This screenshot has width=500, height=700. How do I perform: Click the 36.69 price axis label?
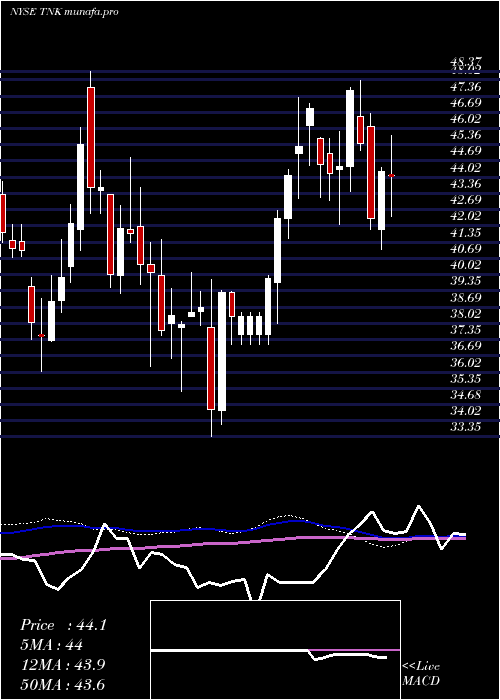466,346
